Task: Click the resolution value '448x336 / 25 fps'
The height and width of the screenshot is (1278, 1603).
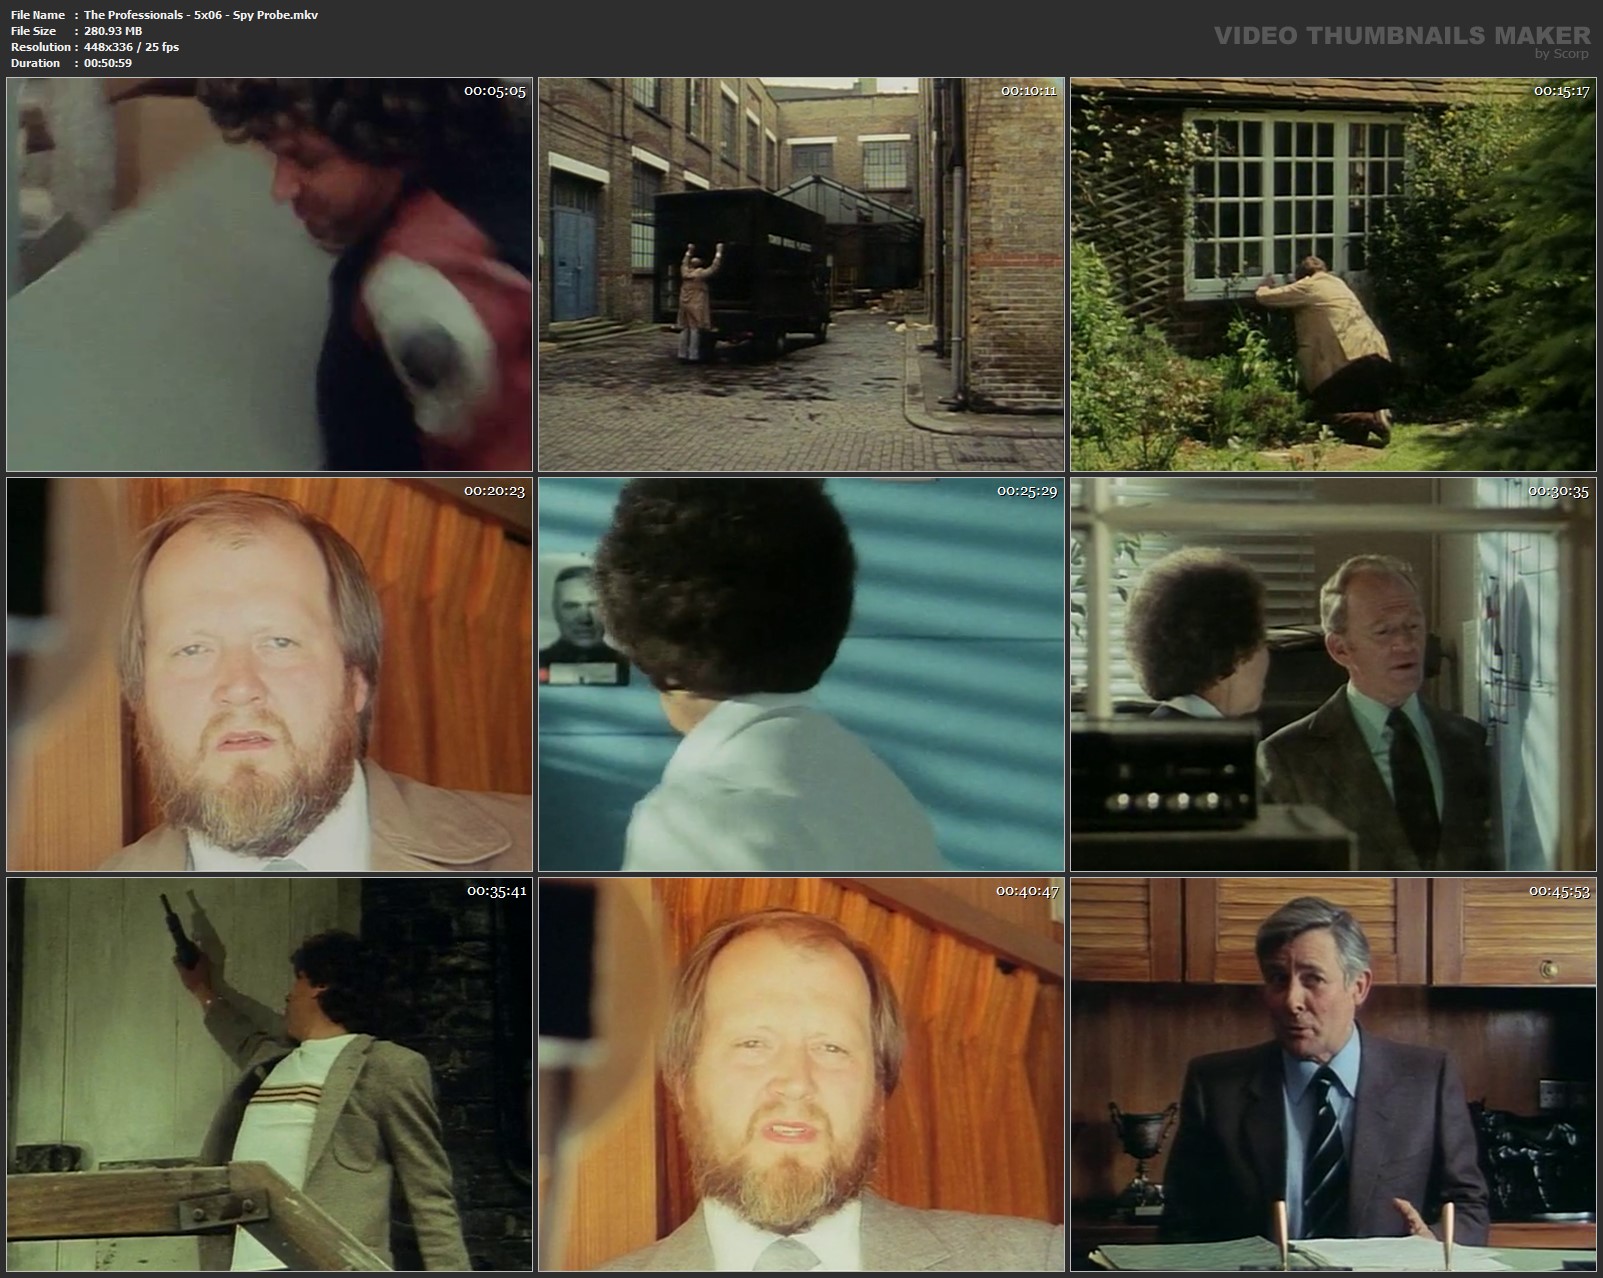Action: point(131,47)
